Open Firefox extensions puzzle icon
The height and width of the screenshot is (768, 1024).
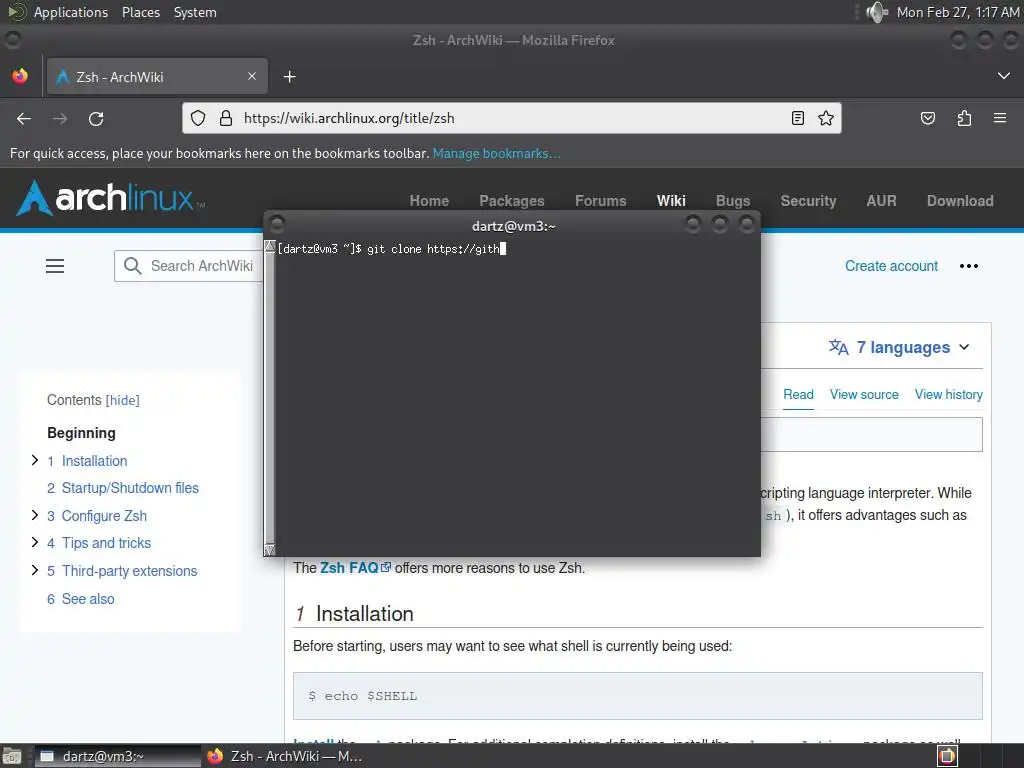pyautogui.click(x=964, y=118)
